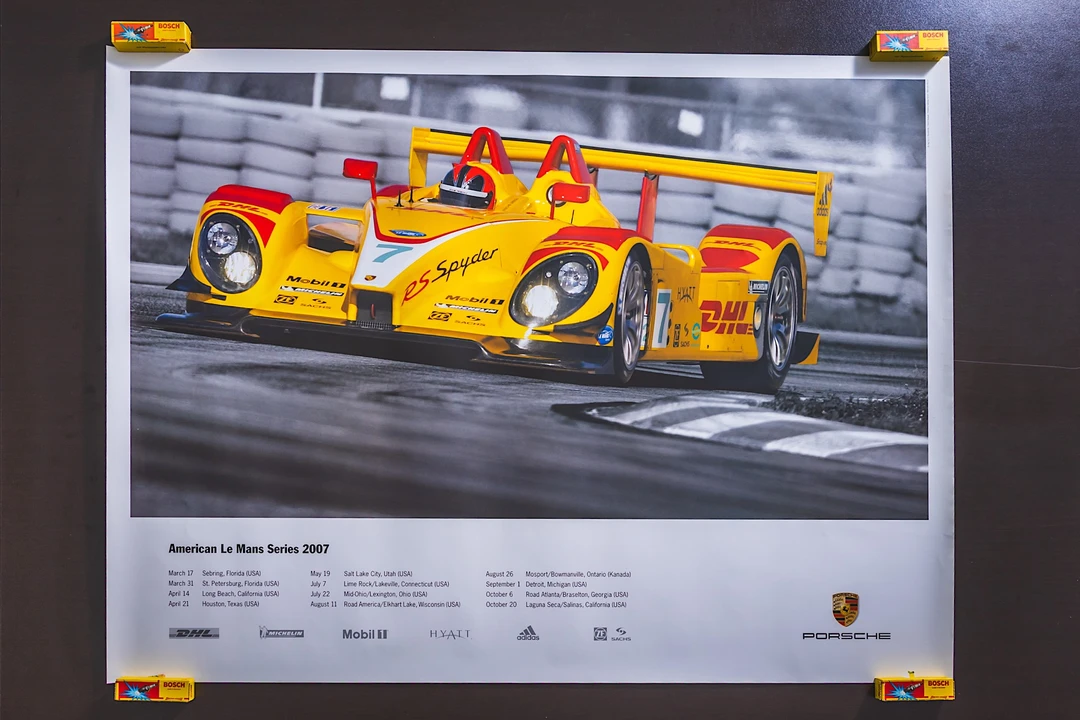Click the adidas logo on the rear wing endplate
This screenshot has width=1080, height=720.
[823, 198]
